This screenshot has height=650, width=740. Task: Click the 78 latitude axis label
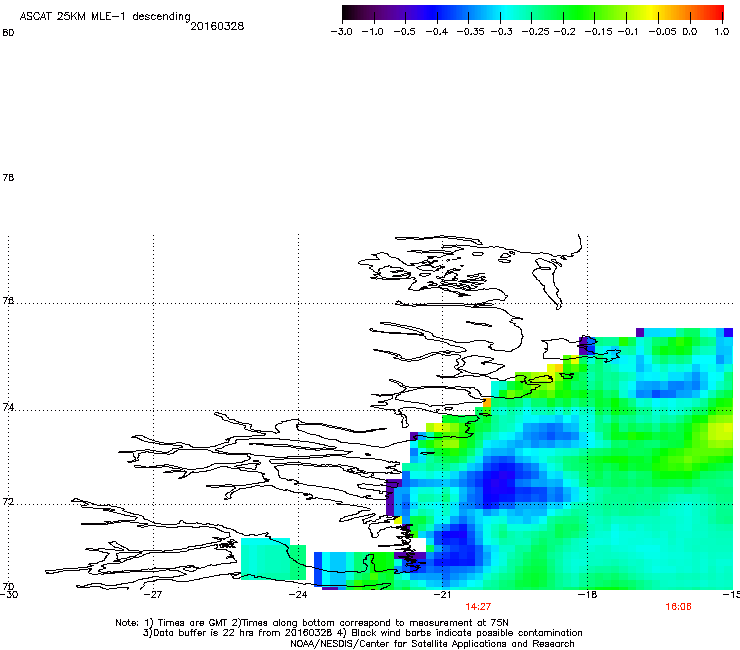click(x=8, y=177)
